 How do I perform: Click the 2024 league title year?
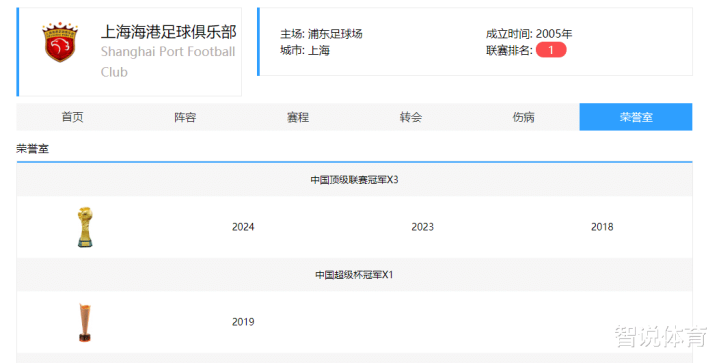coord(243,227)
